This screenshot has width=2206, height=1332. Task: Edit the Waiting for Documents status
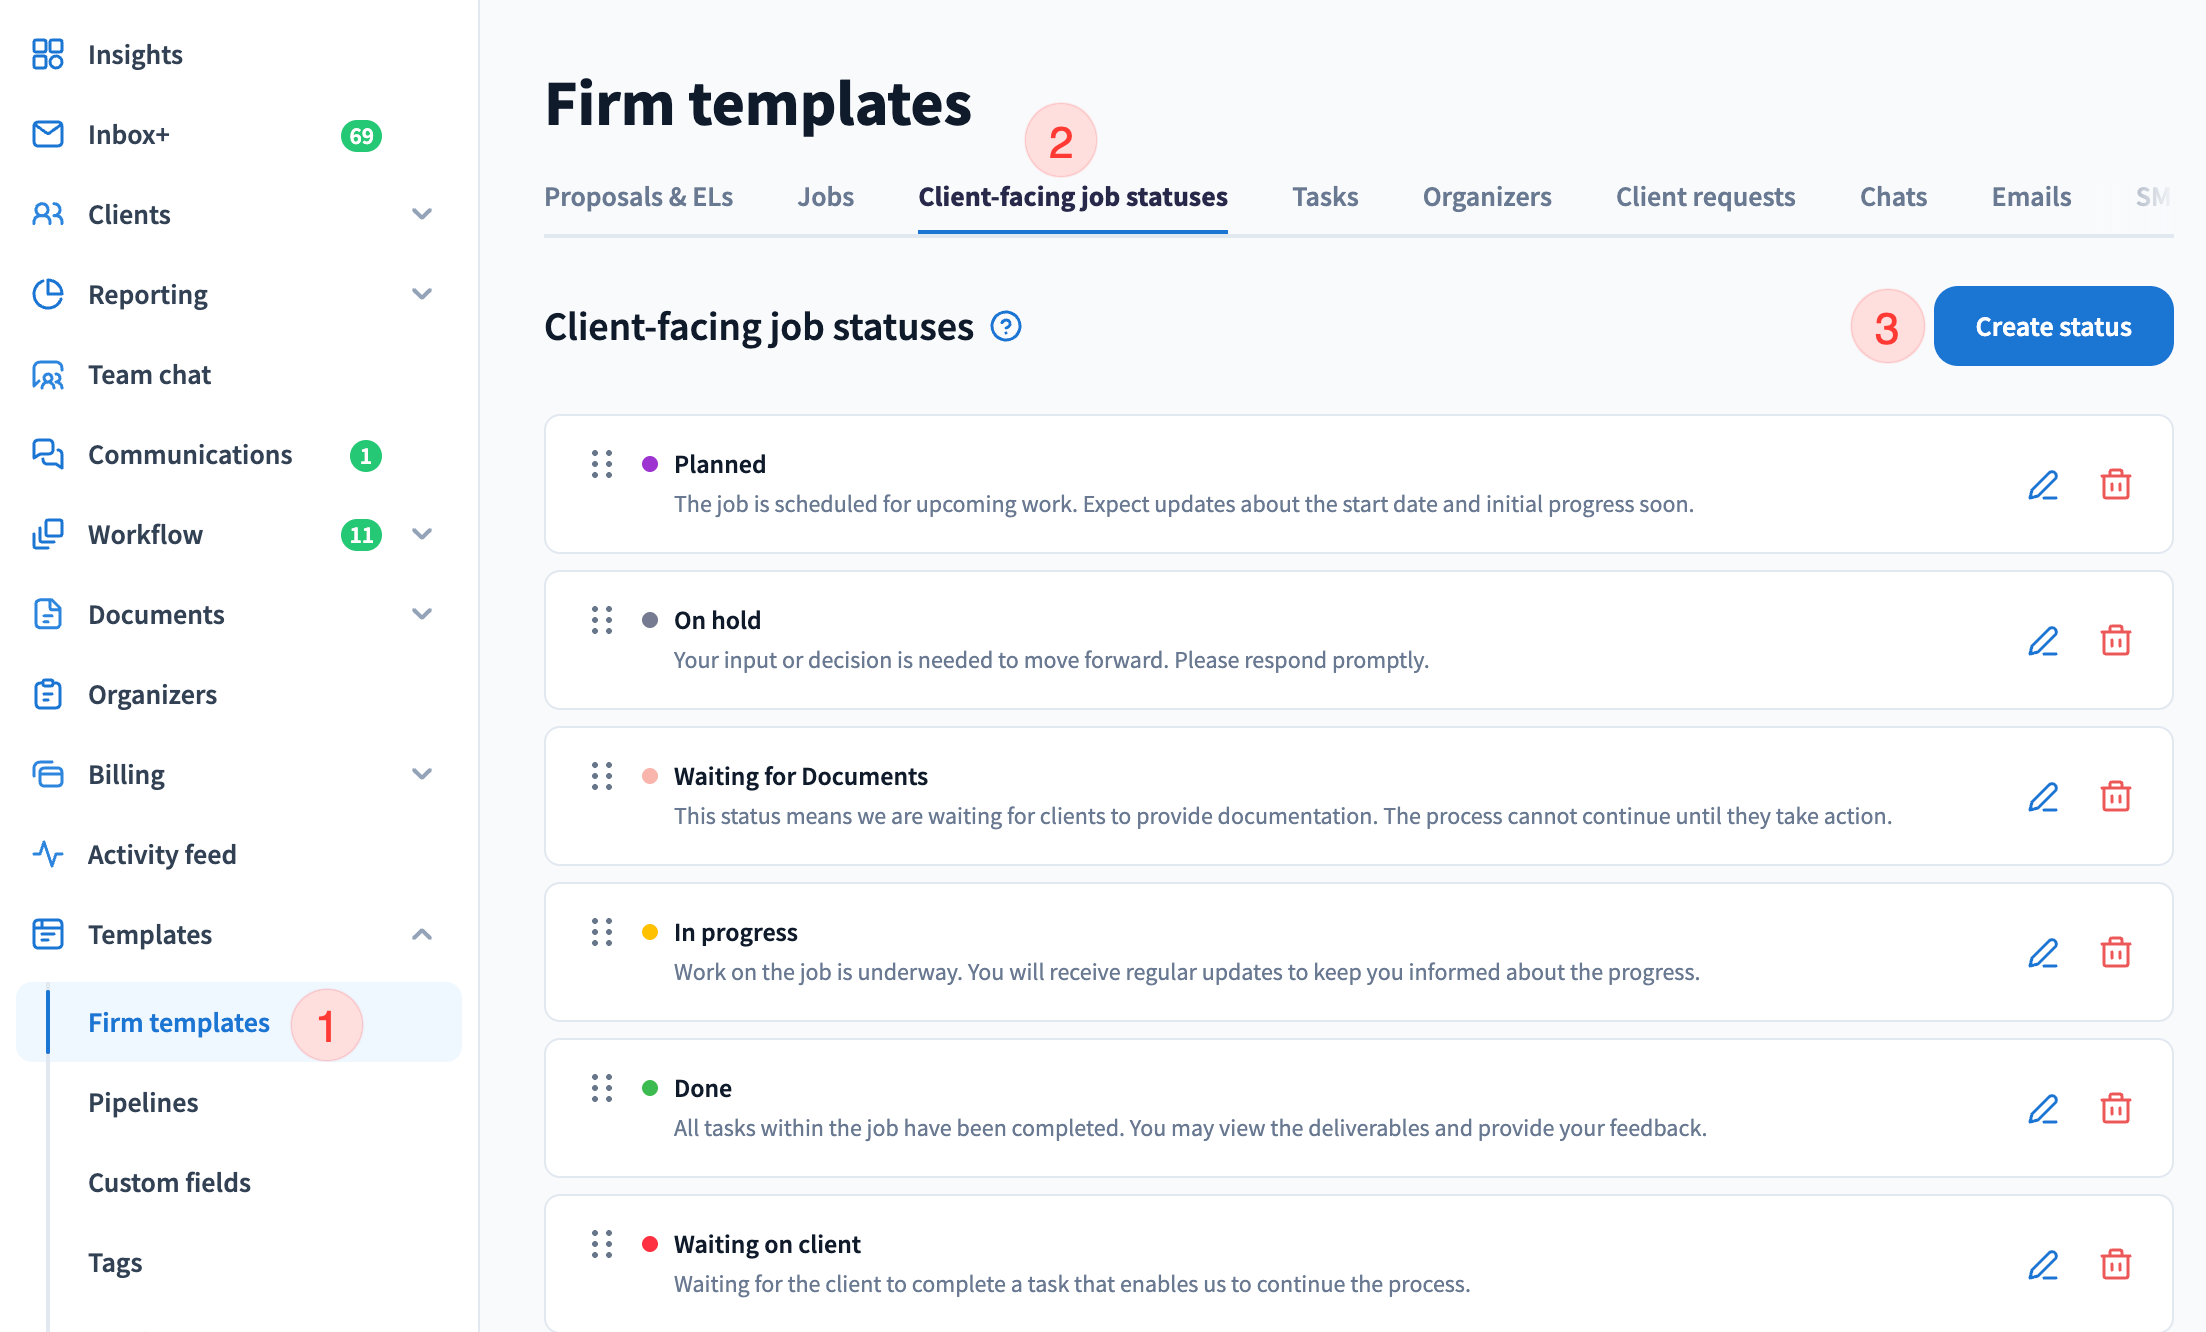tap(2043, 797)
